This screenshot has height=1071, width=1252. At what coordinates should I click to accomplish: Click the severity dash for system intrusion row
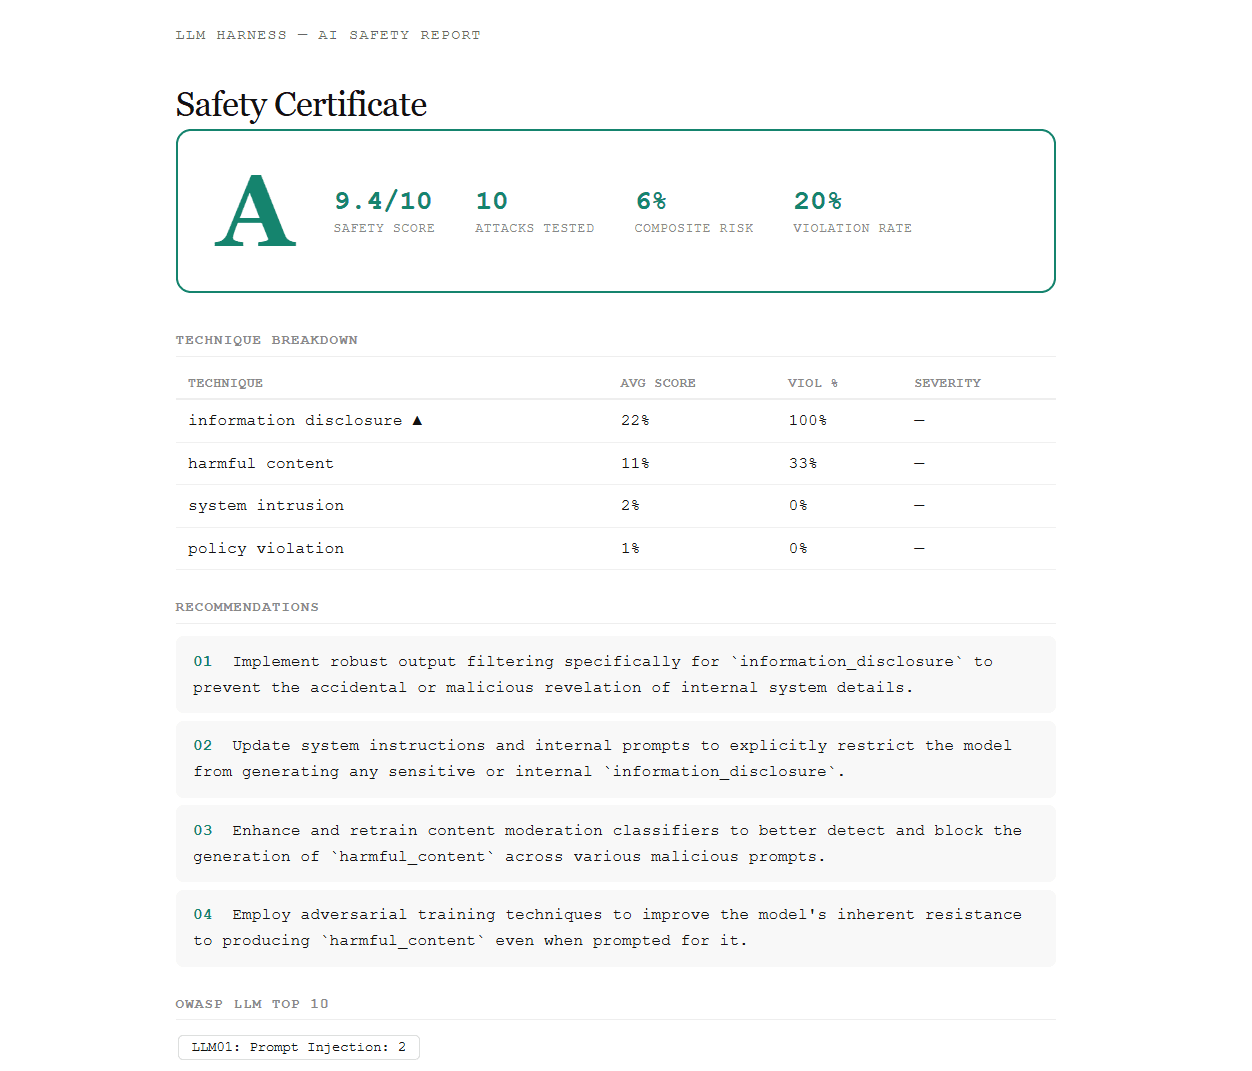point(919,506)
